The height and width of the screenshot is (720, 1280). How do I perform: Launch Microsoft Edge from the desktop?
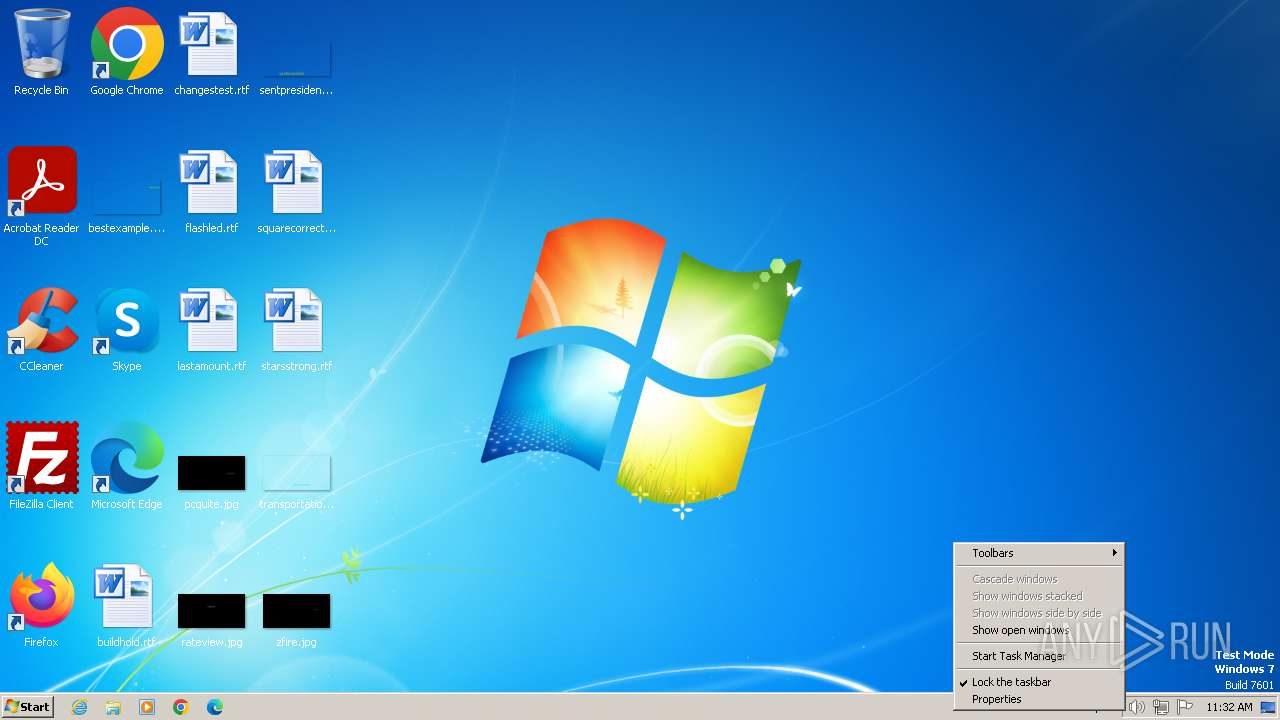pyautogui.click(x=127, y=467)
